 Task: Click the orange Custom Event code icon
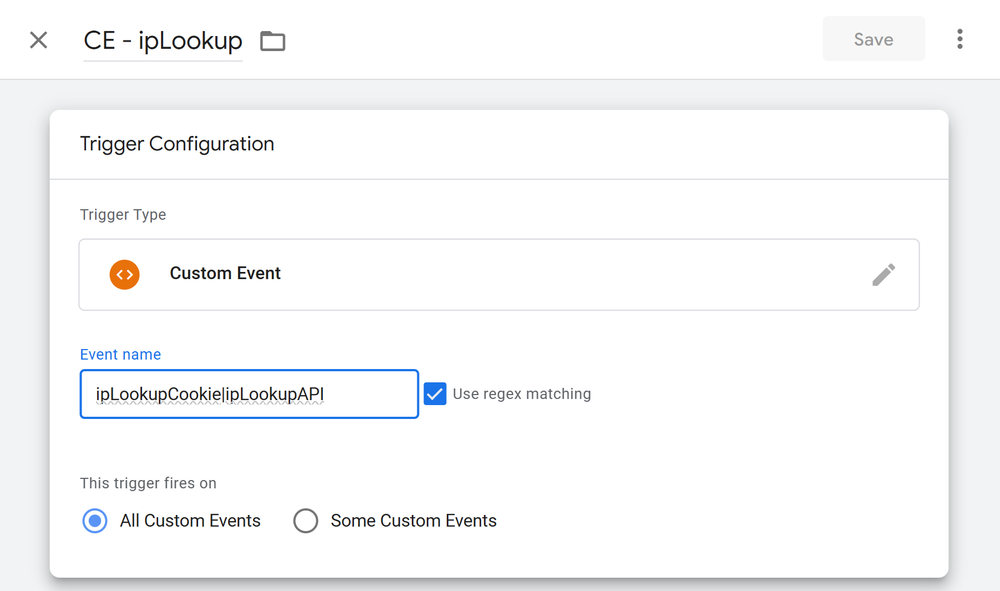tap(125, 274)
